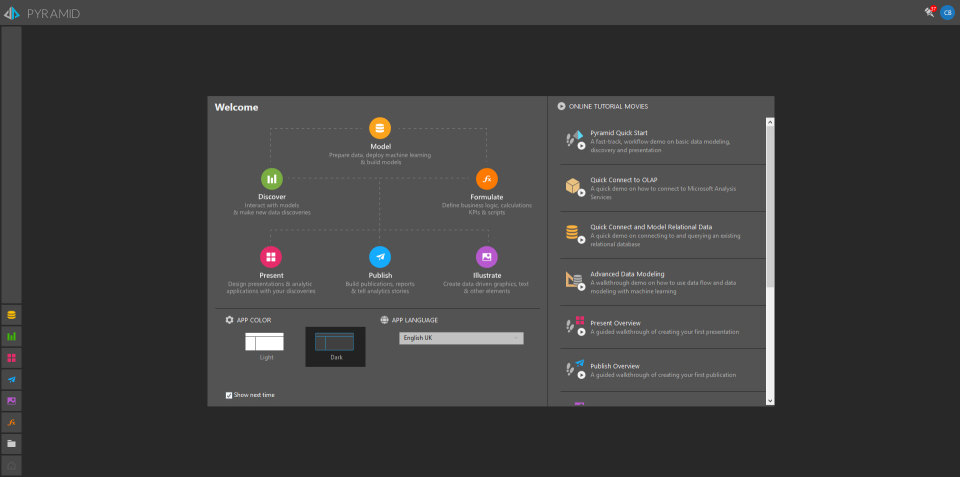960x477 pixels.
Task: Click the orange Model icon in workflow diagram
Action: [380, 128]
